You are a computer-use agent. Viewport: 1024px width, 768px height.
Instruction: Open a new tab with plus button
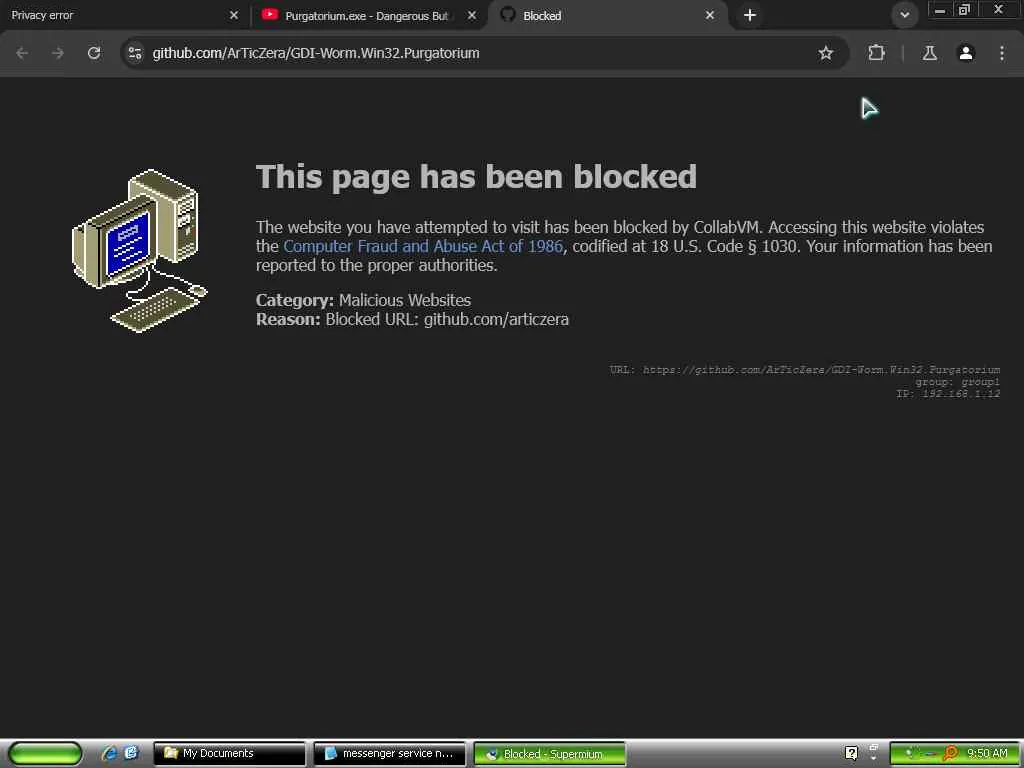tap(750, 15)
